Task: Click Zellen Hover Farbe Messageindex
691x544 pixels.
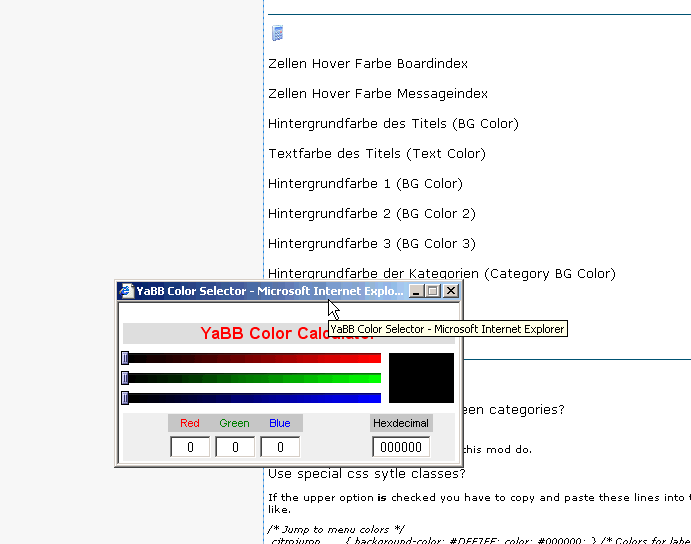Action: [378, 94]
